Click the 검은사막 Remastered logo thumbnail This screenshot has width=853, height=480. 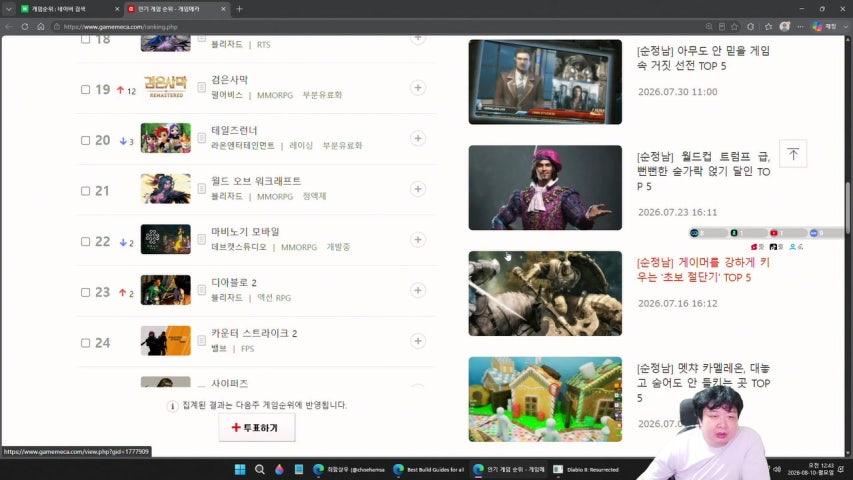point(166,87)
